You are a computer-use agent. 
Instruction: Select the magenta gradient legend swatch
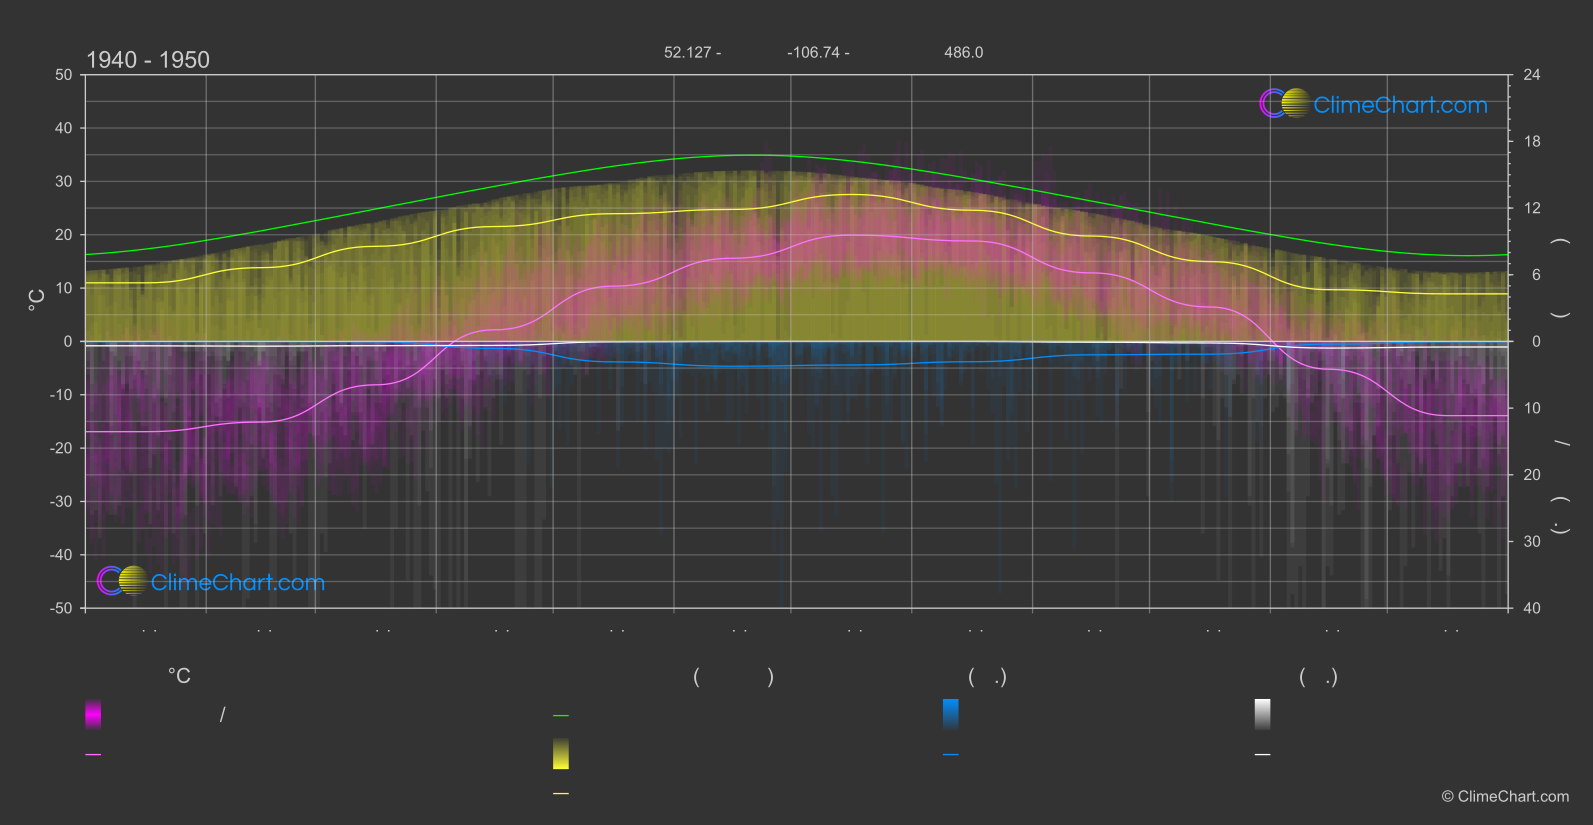coord(93,714)
